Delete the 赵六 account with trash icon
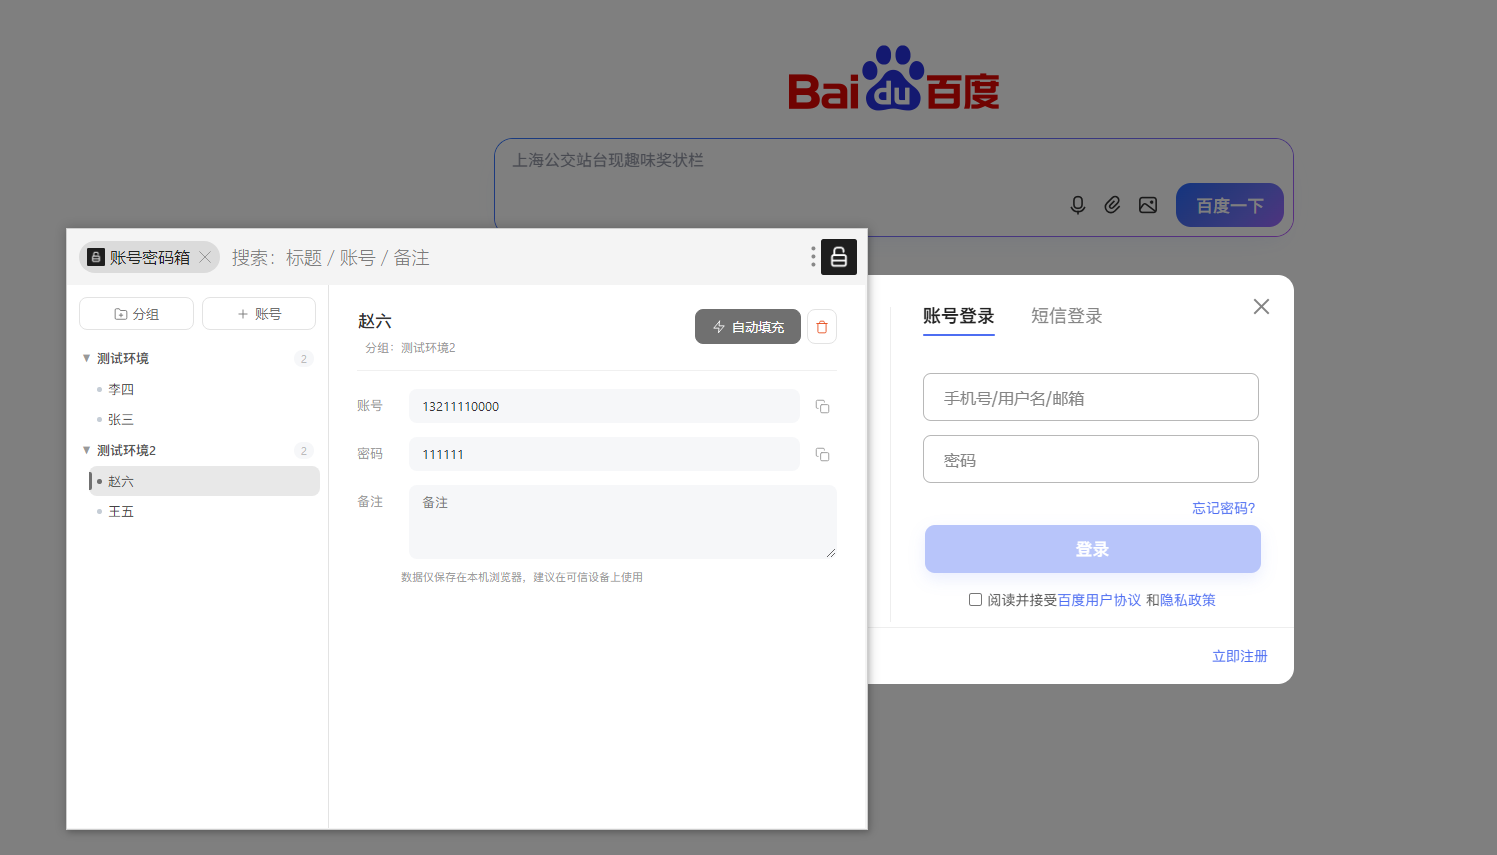 822,327
